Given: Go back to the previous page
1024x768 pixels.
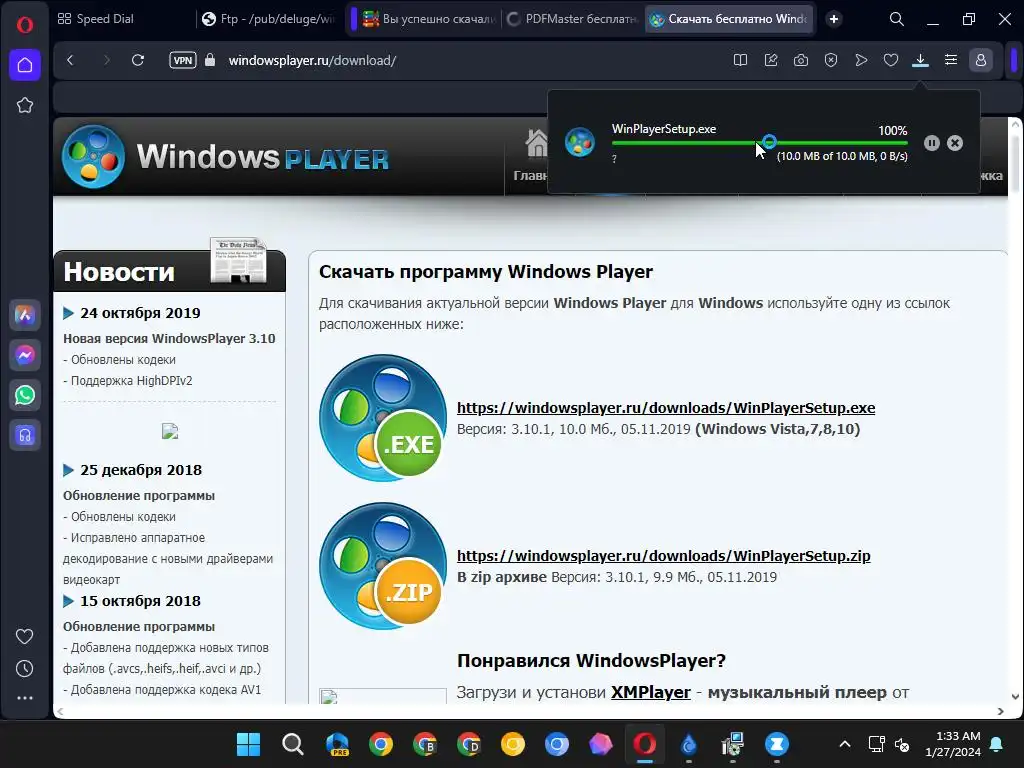Looking at the screenshot, I should [71, 60].
